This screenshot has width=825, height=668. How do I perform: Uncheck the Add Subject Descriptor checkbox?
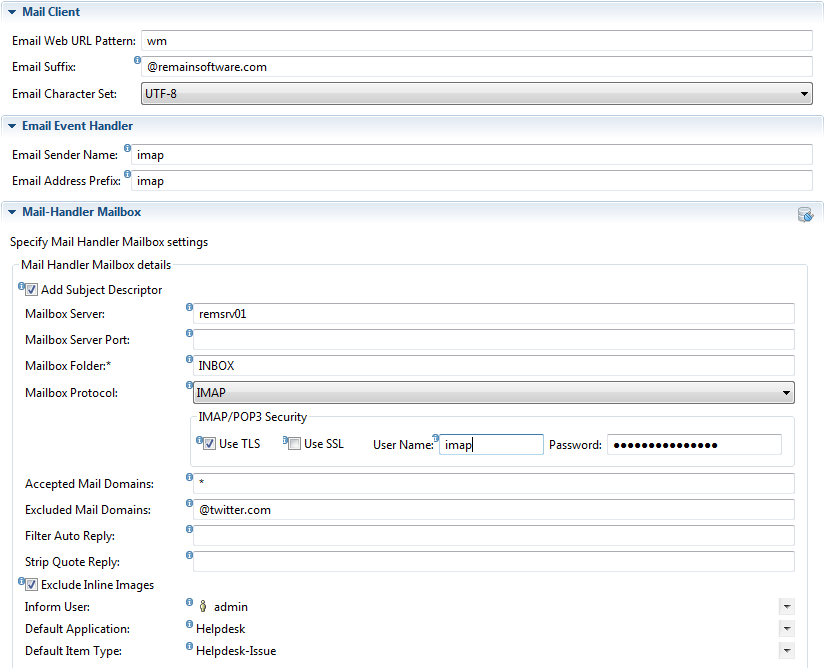point(32,290)
